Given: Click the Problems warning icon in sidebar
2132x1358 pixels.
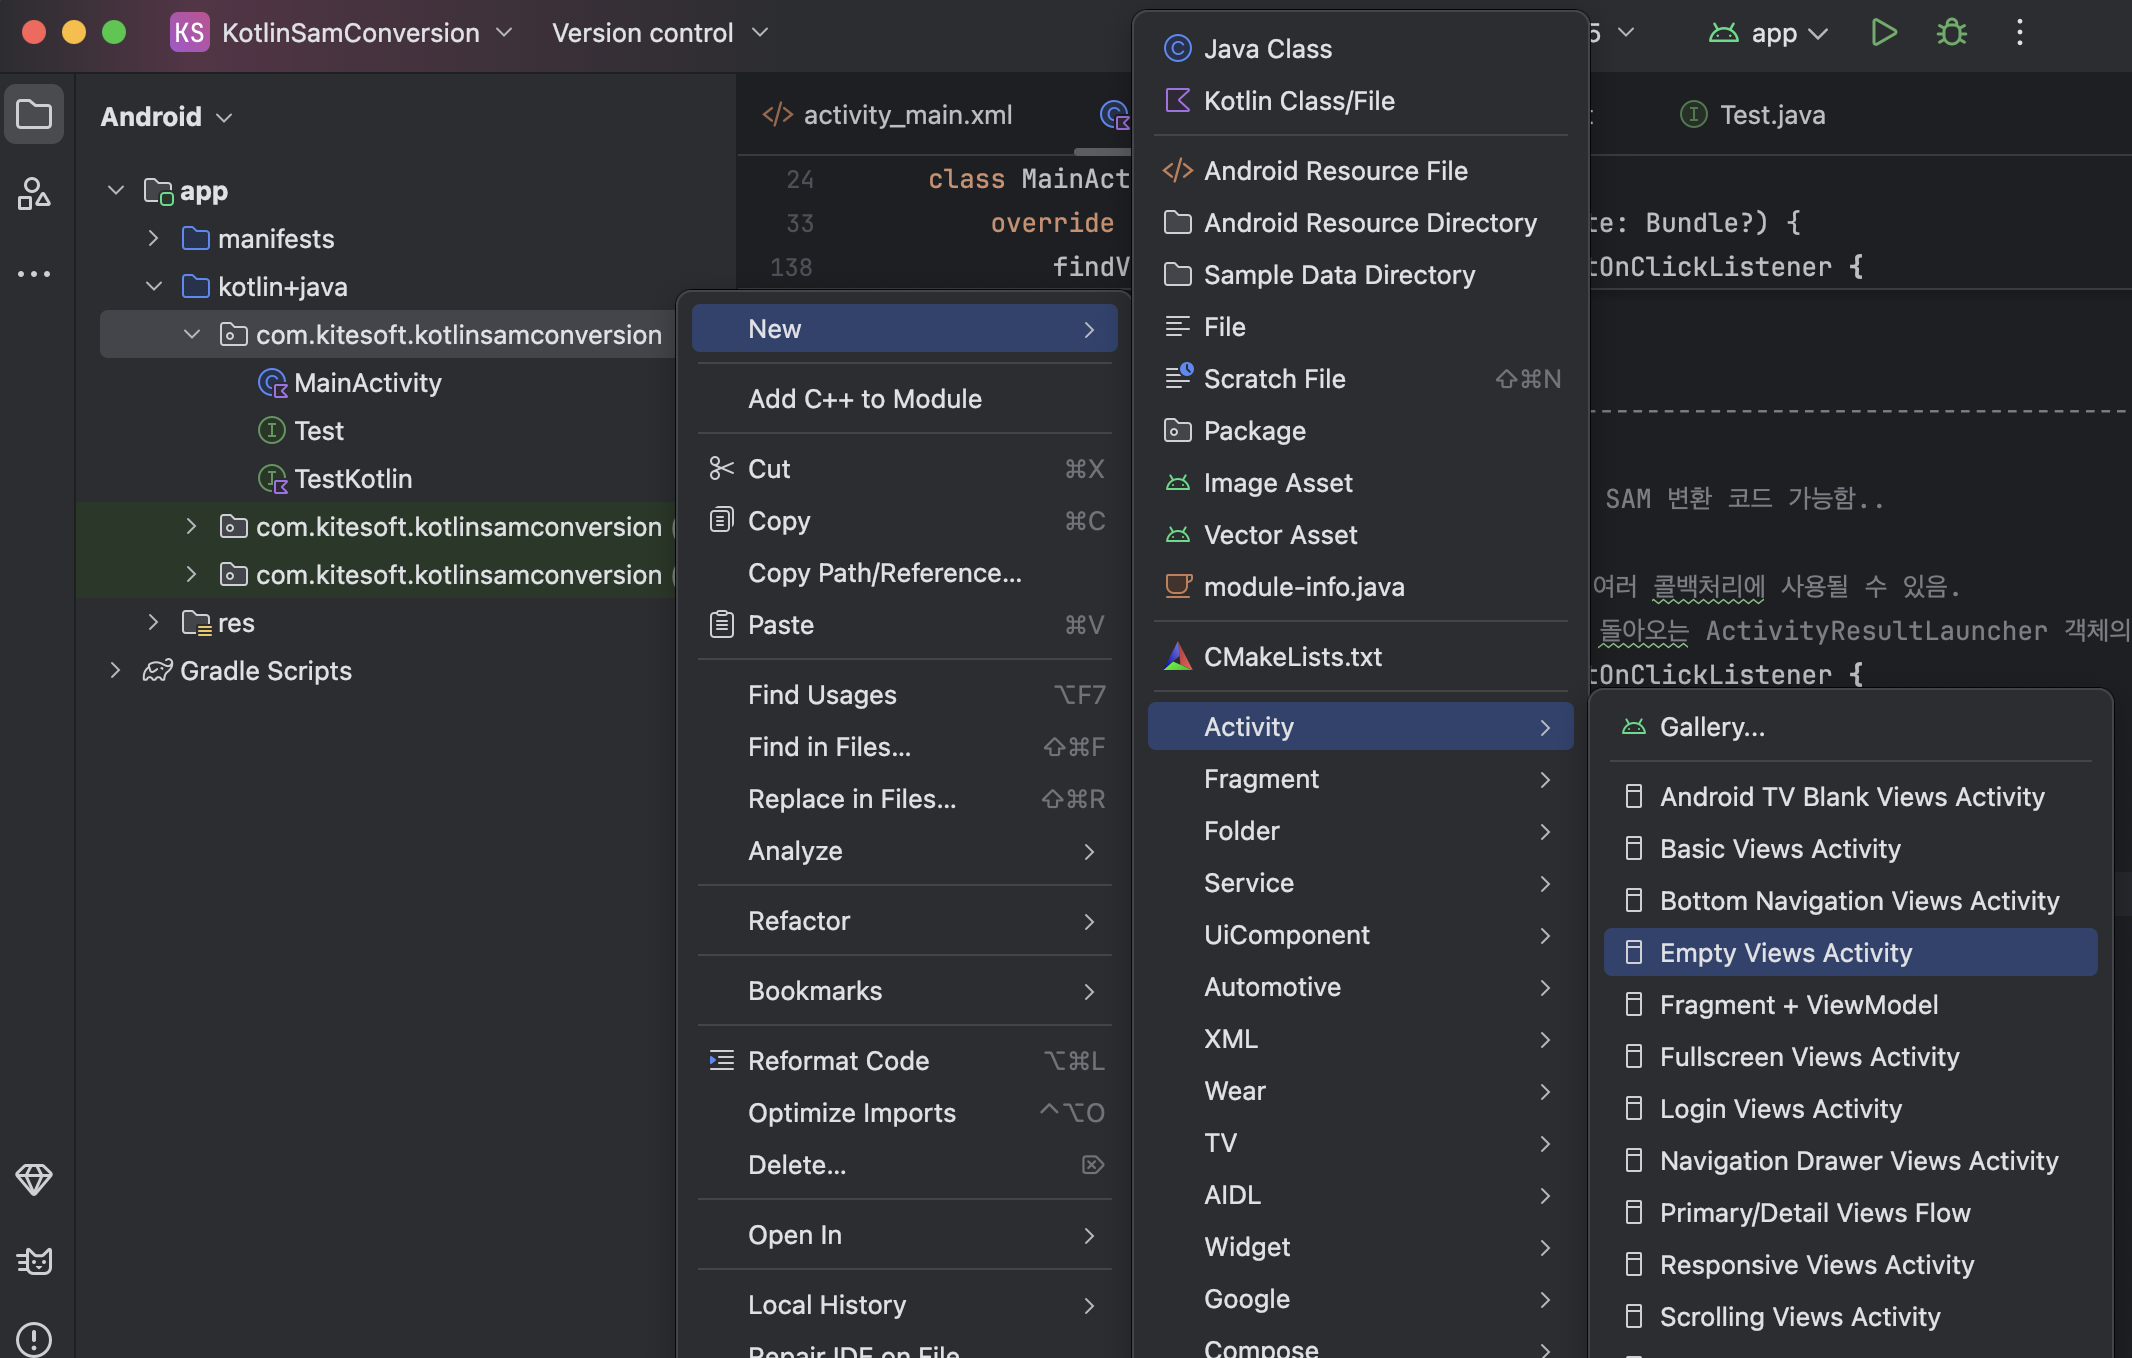Looking at the screenshot, I should (34, 1338).
